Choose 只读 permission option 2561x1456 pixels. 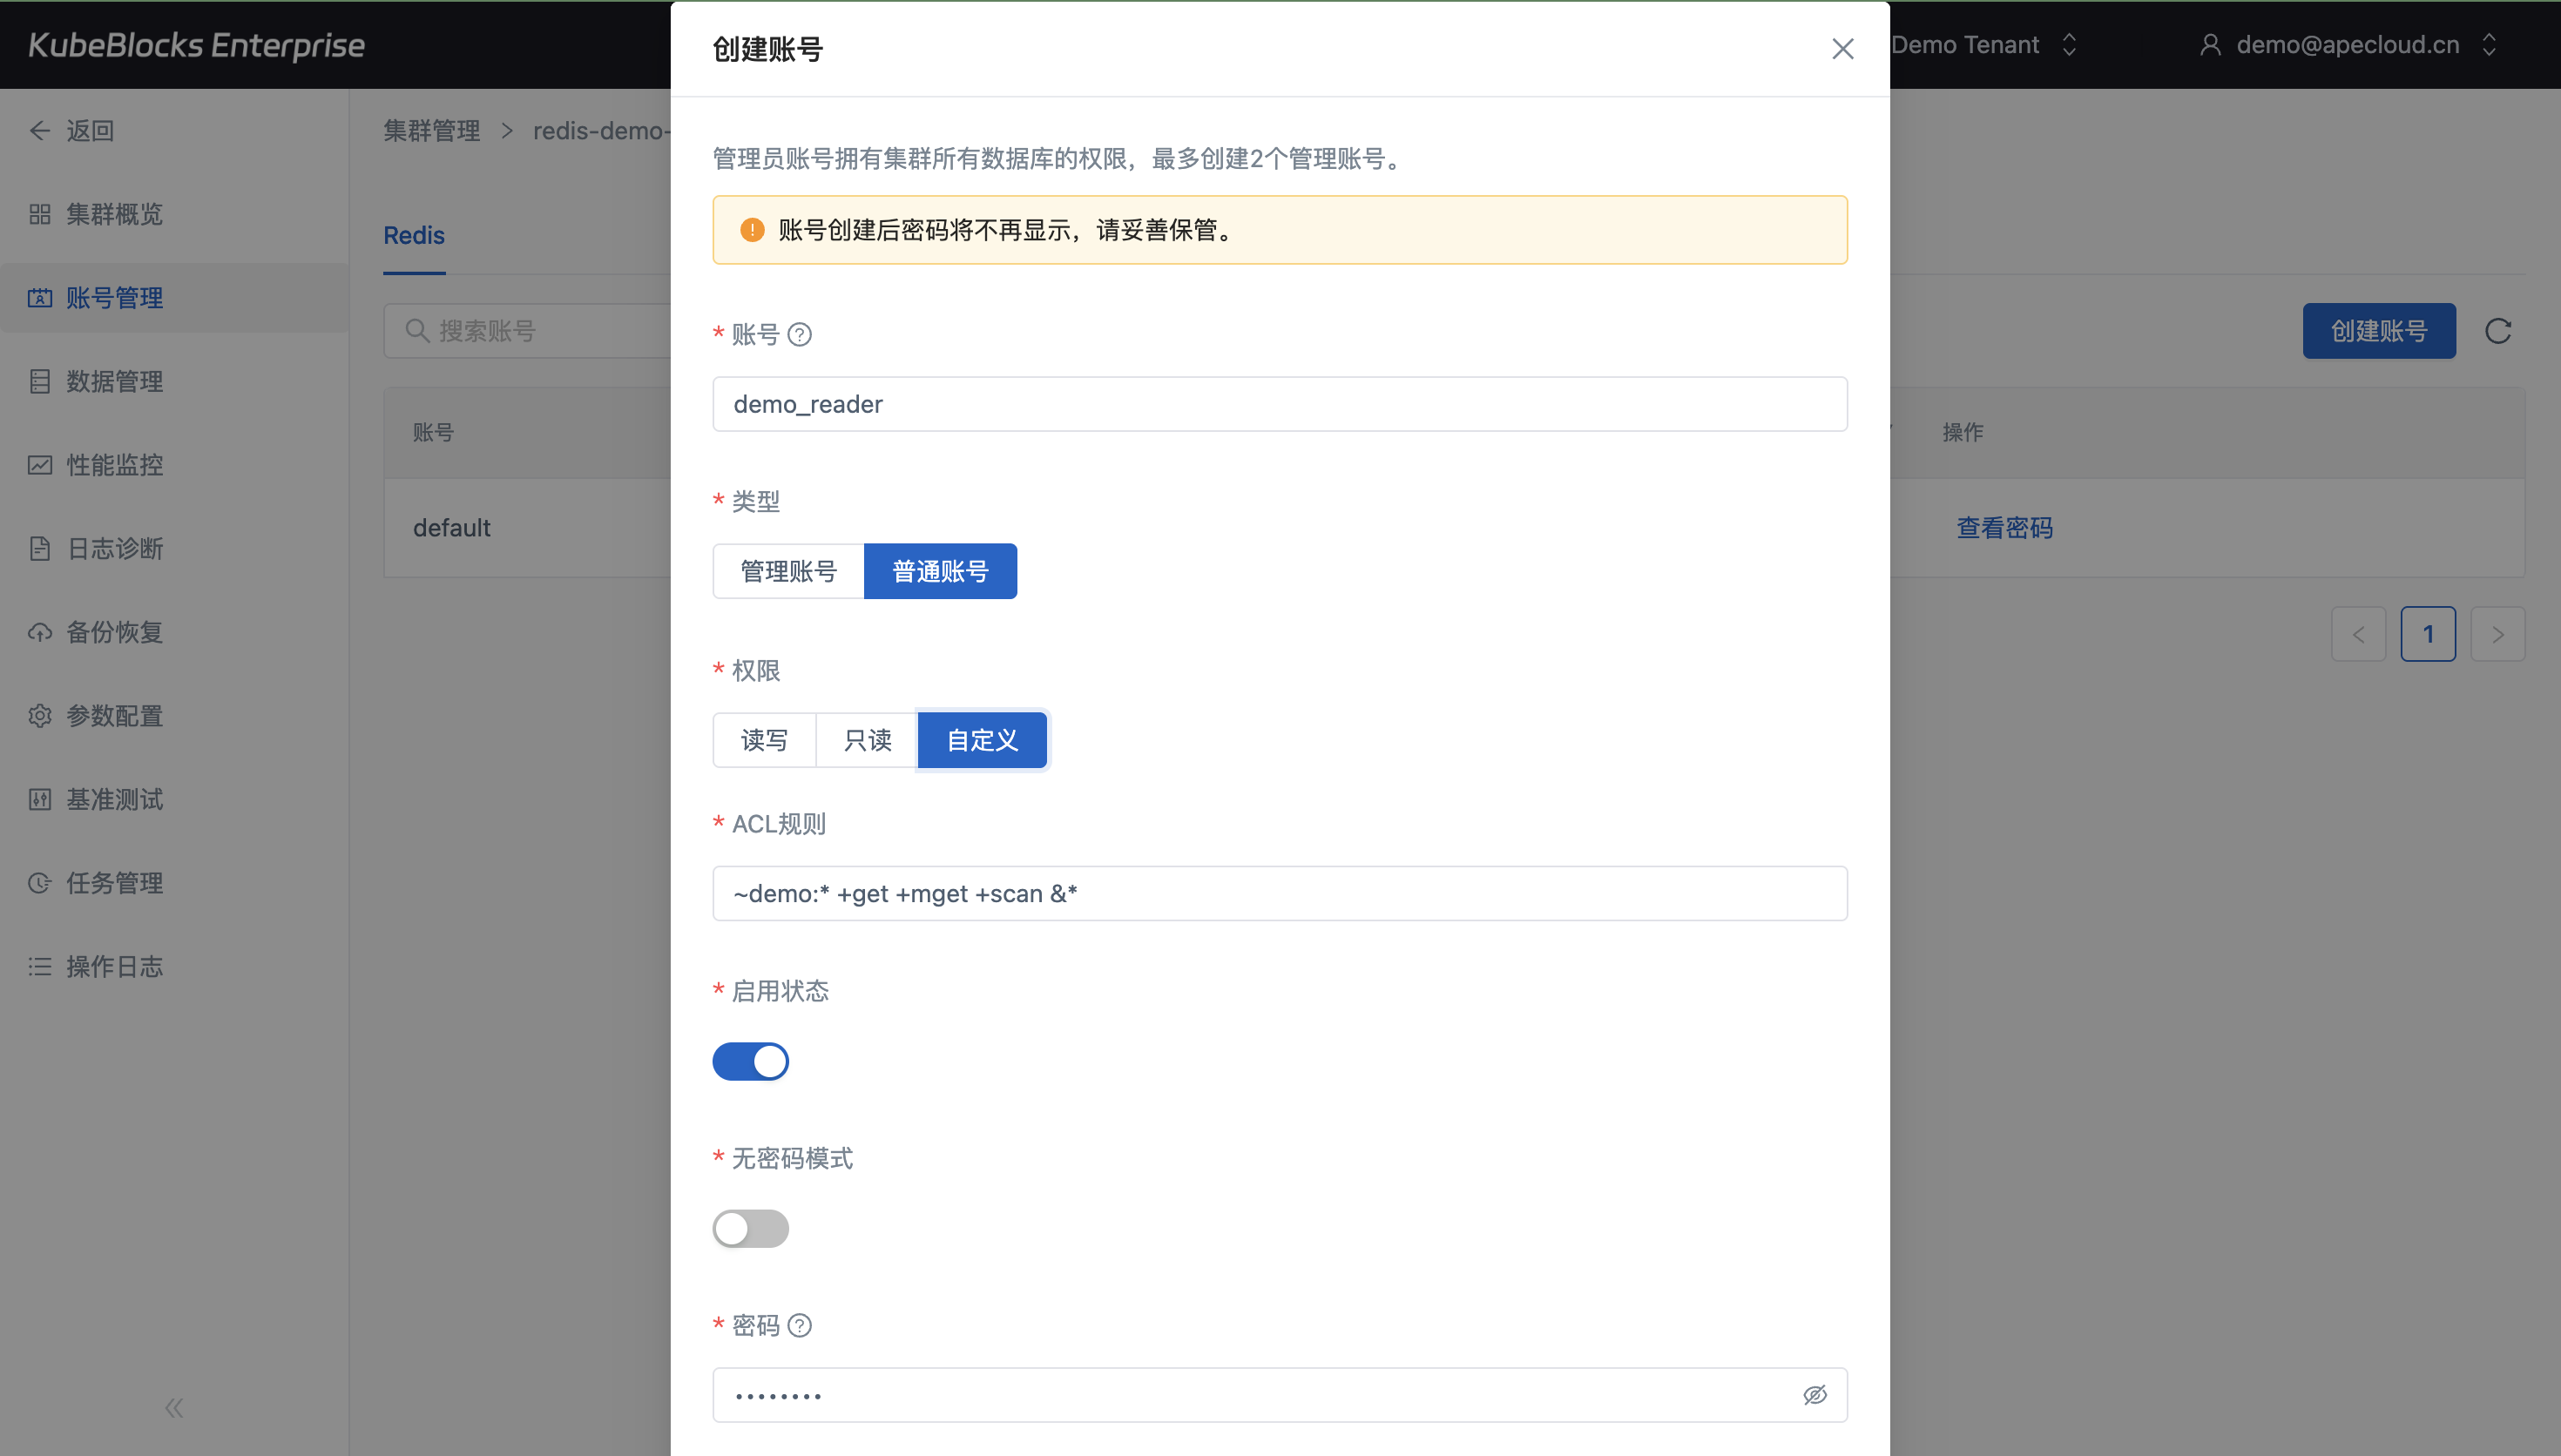(x=867, y=740)
